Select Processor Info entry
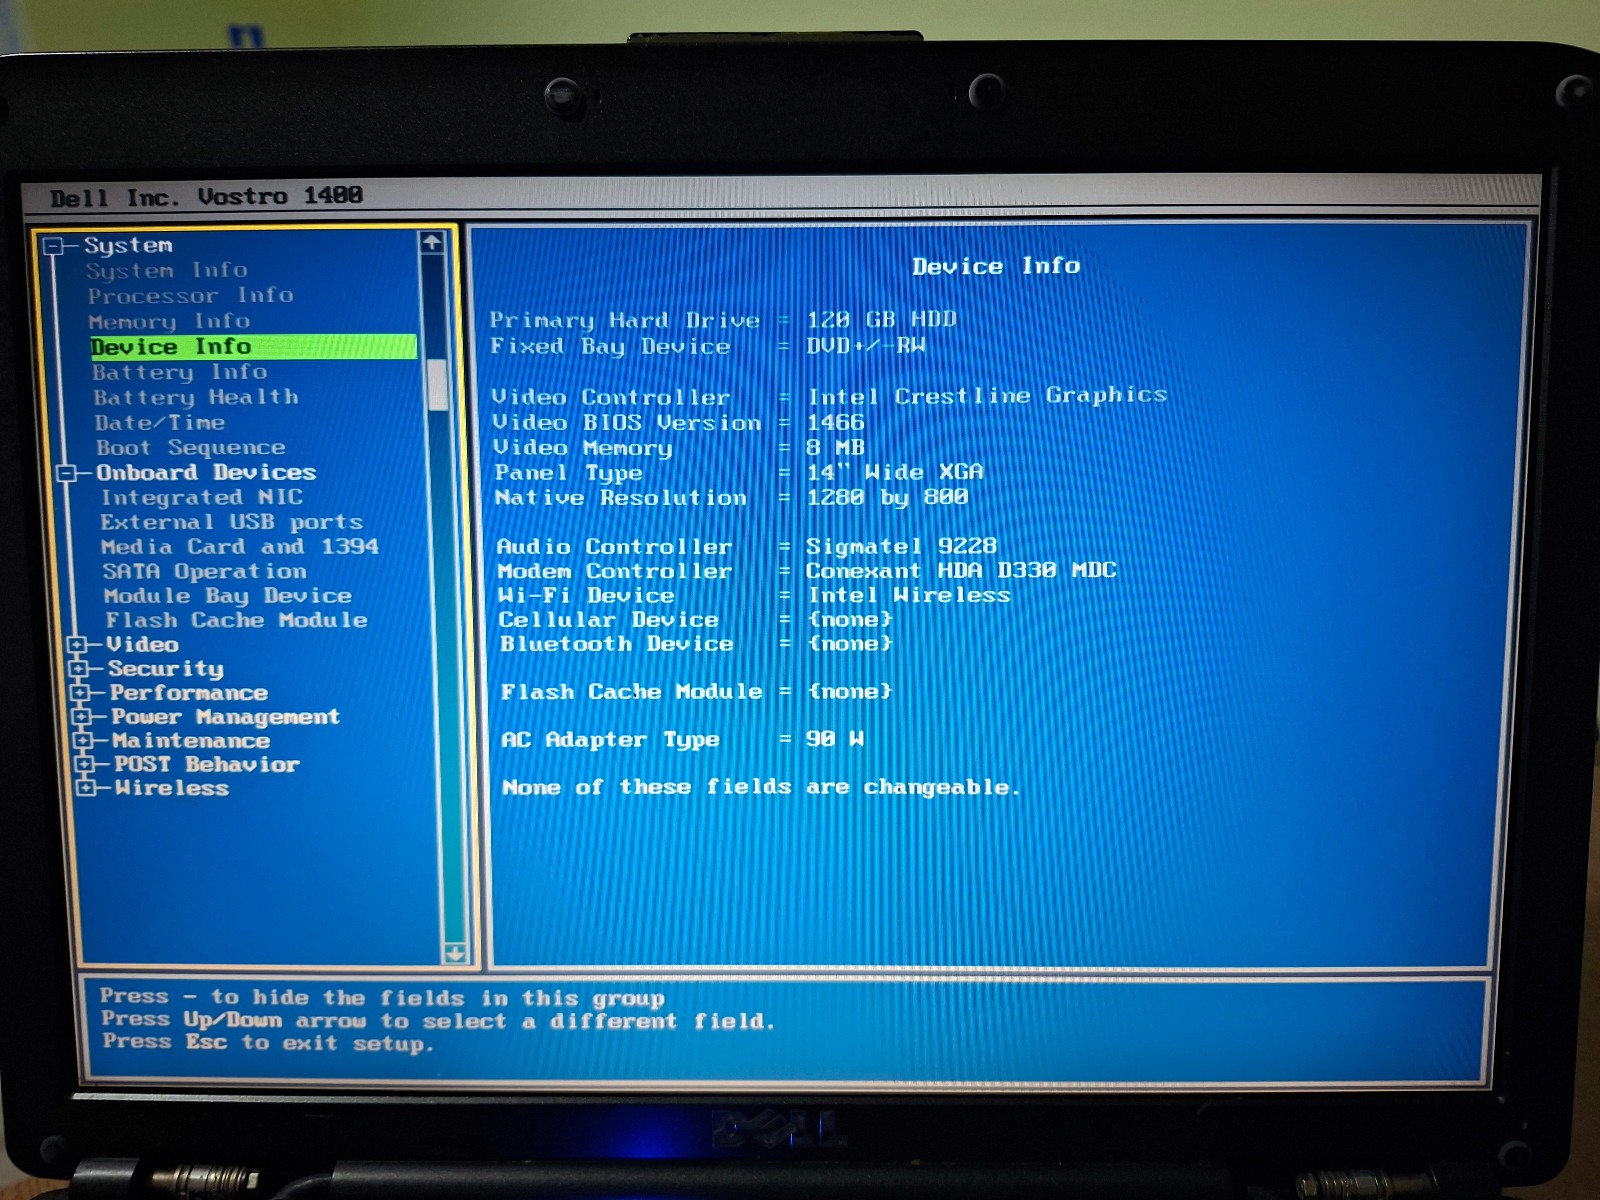The width and height of the screenshot is (1600, 1200). click(190, 296)
